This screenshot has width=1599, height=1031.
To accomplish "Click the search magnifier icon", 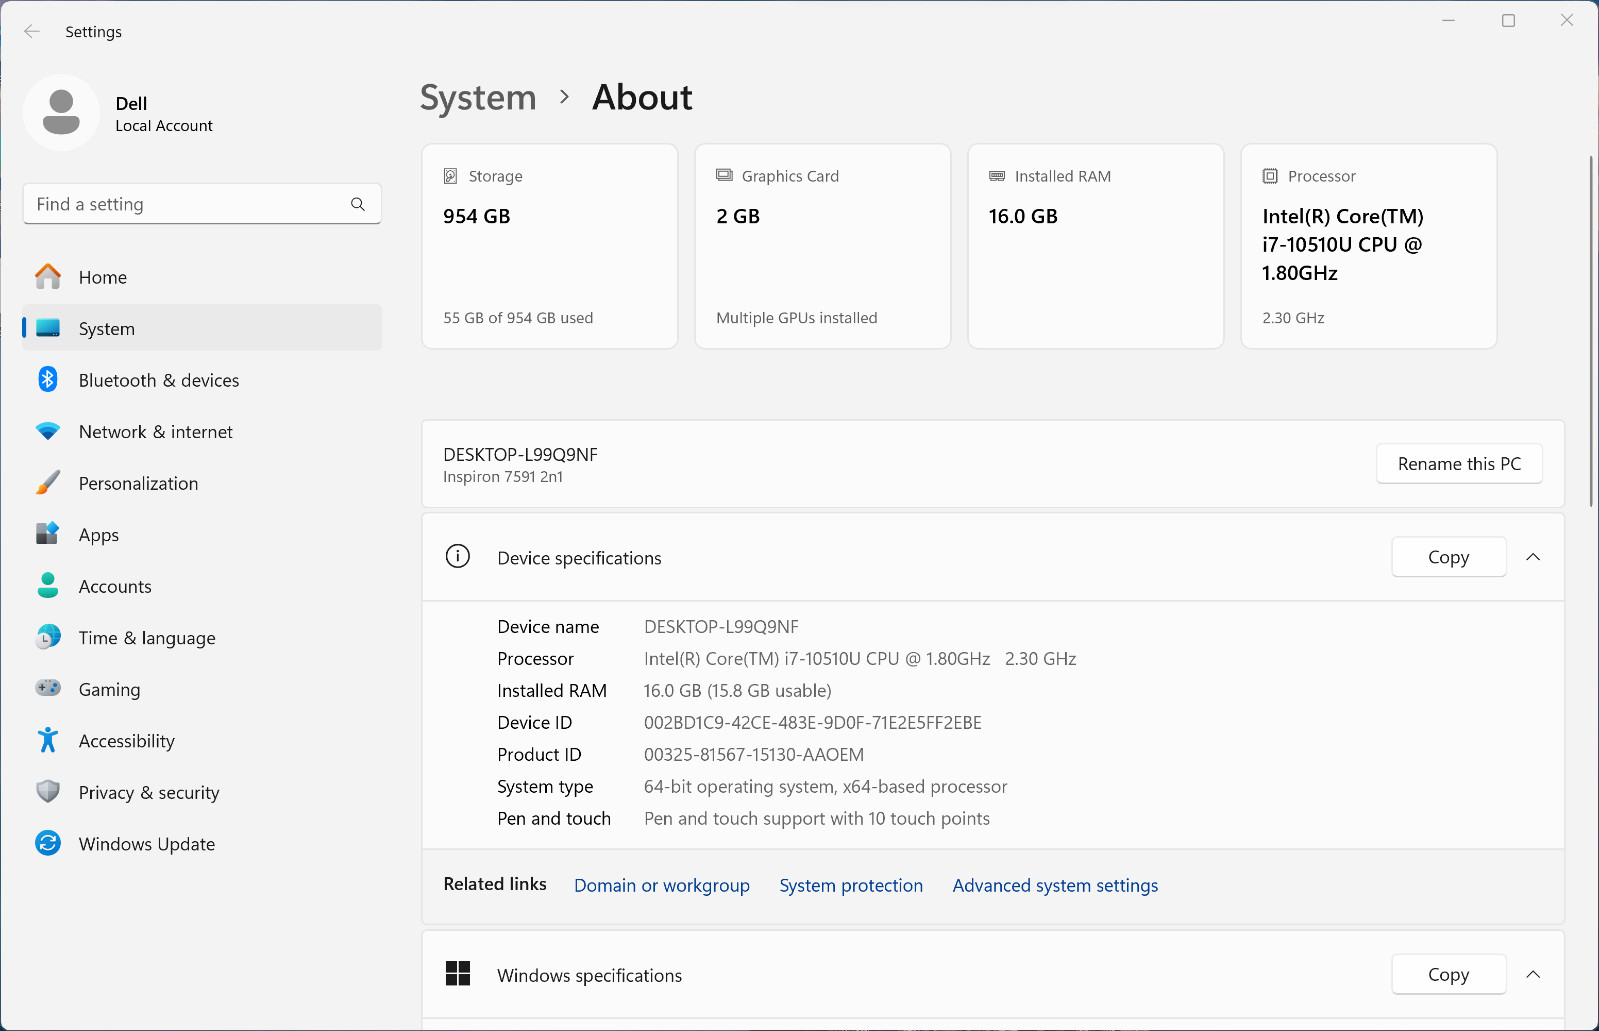I will point(358,204).
